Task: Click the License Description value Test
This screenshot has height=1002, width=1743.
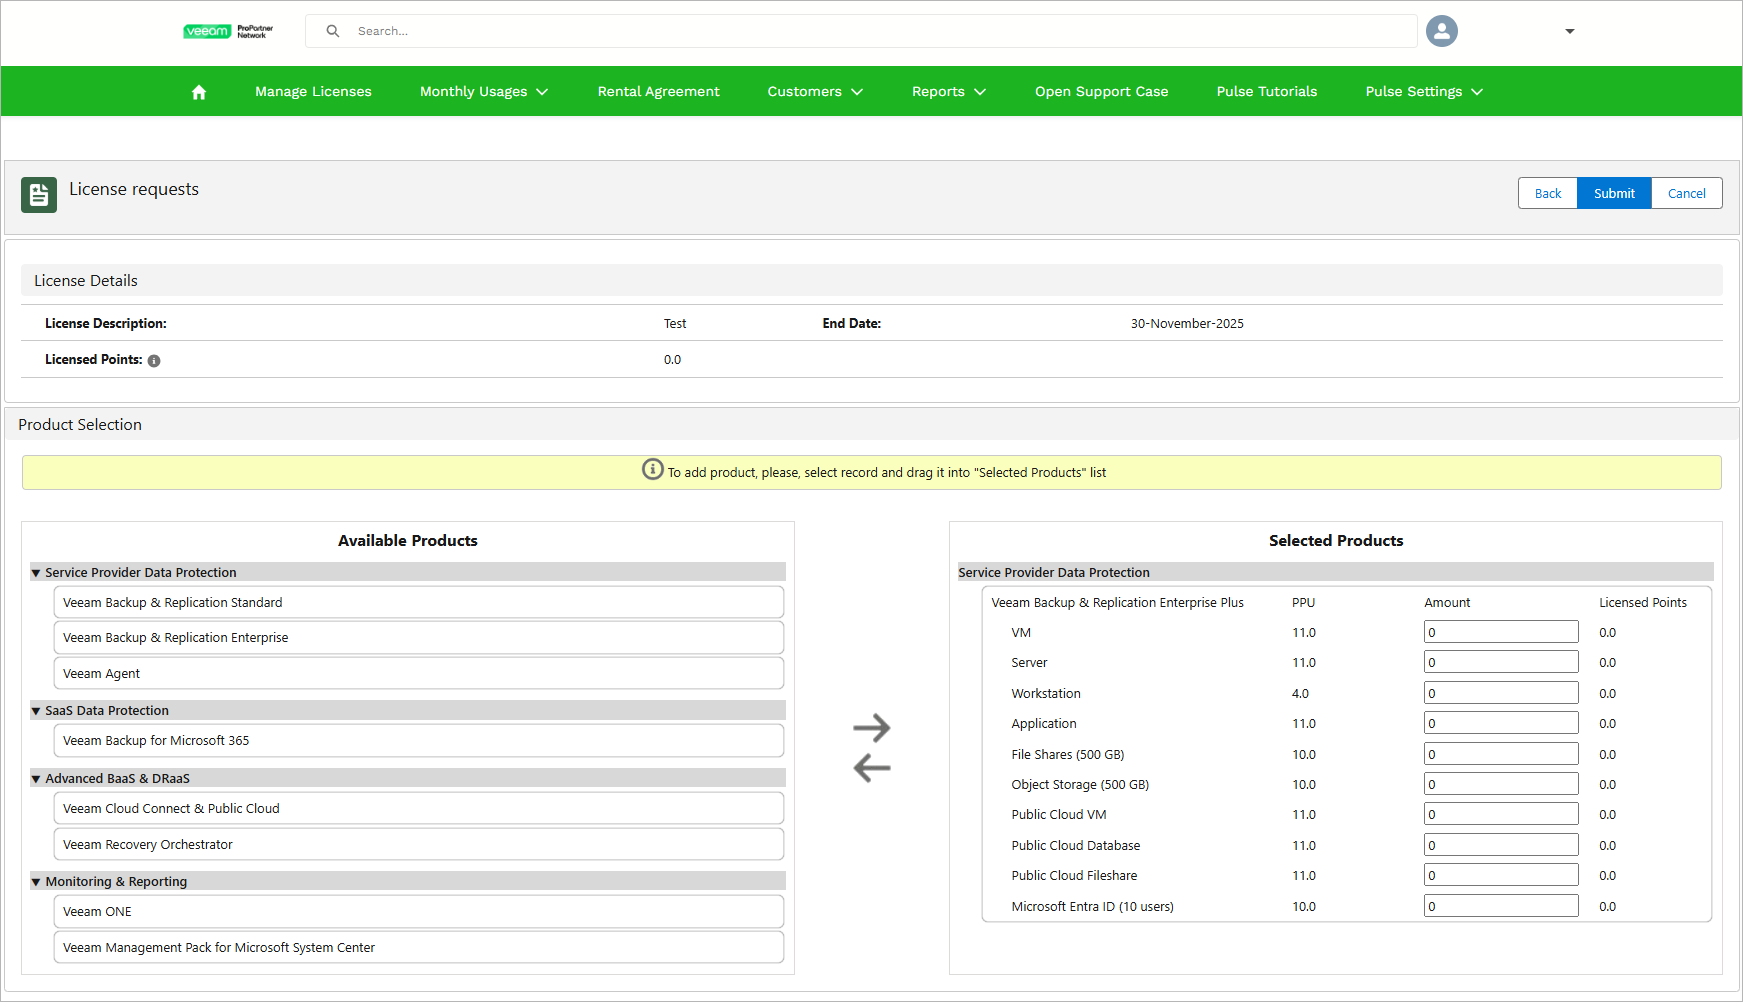Action: coord(675,324)
